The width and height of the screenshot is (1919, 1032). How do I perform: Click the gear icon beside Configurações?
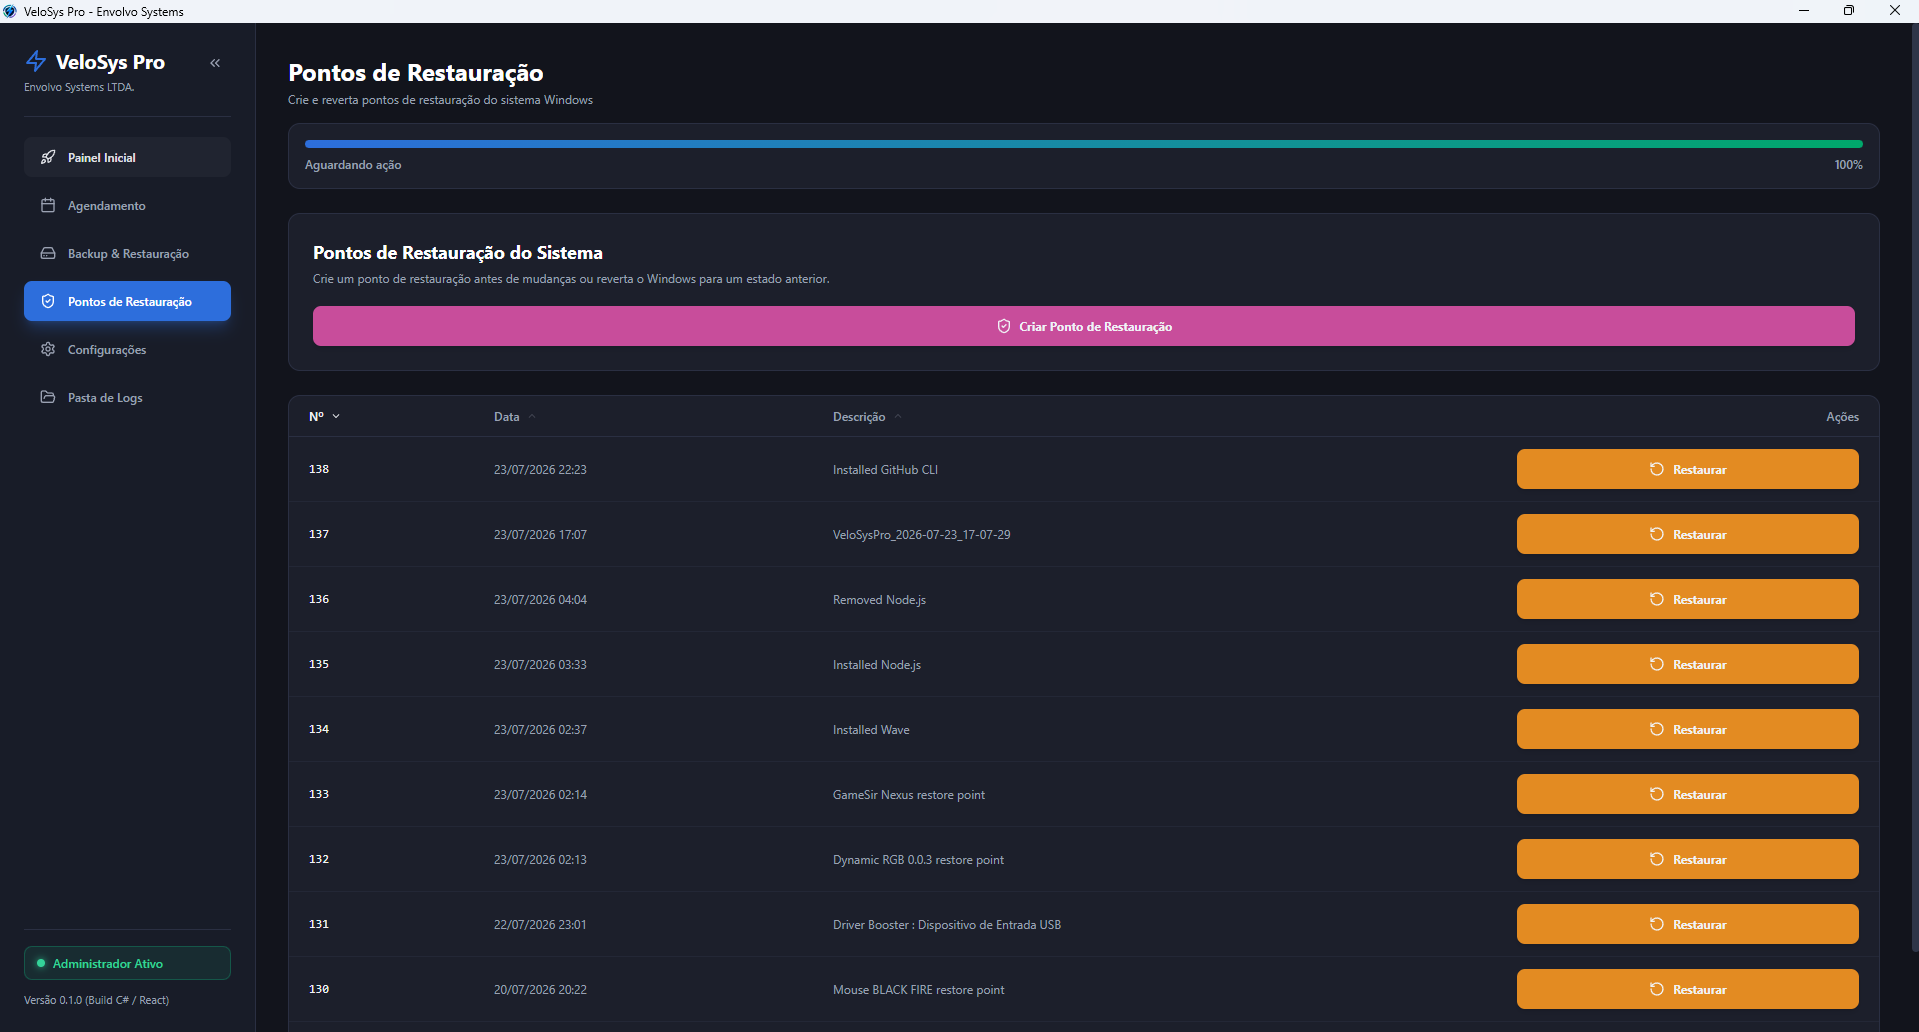[48, 349]
